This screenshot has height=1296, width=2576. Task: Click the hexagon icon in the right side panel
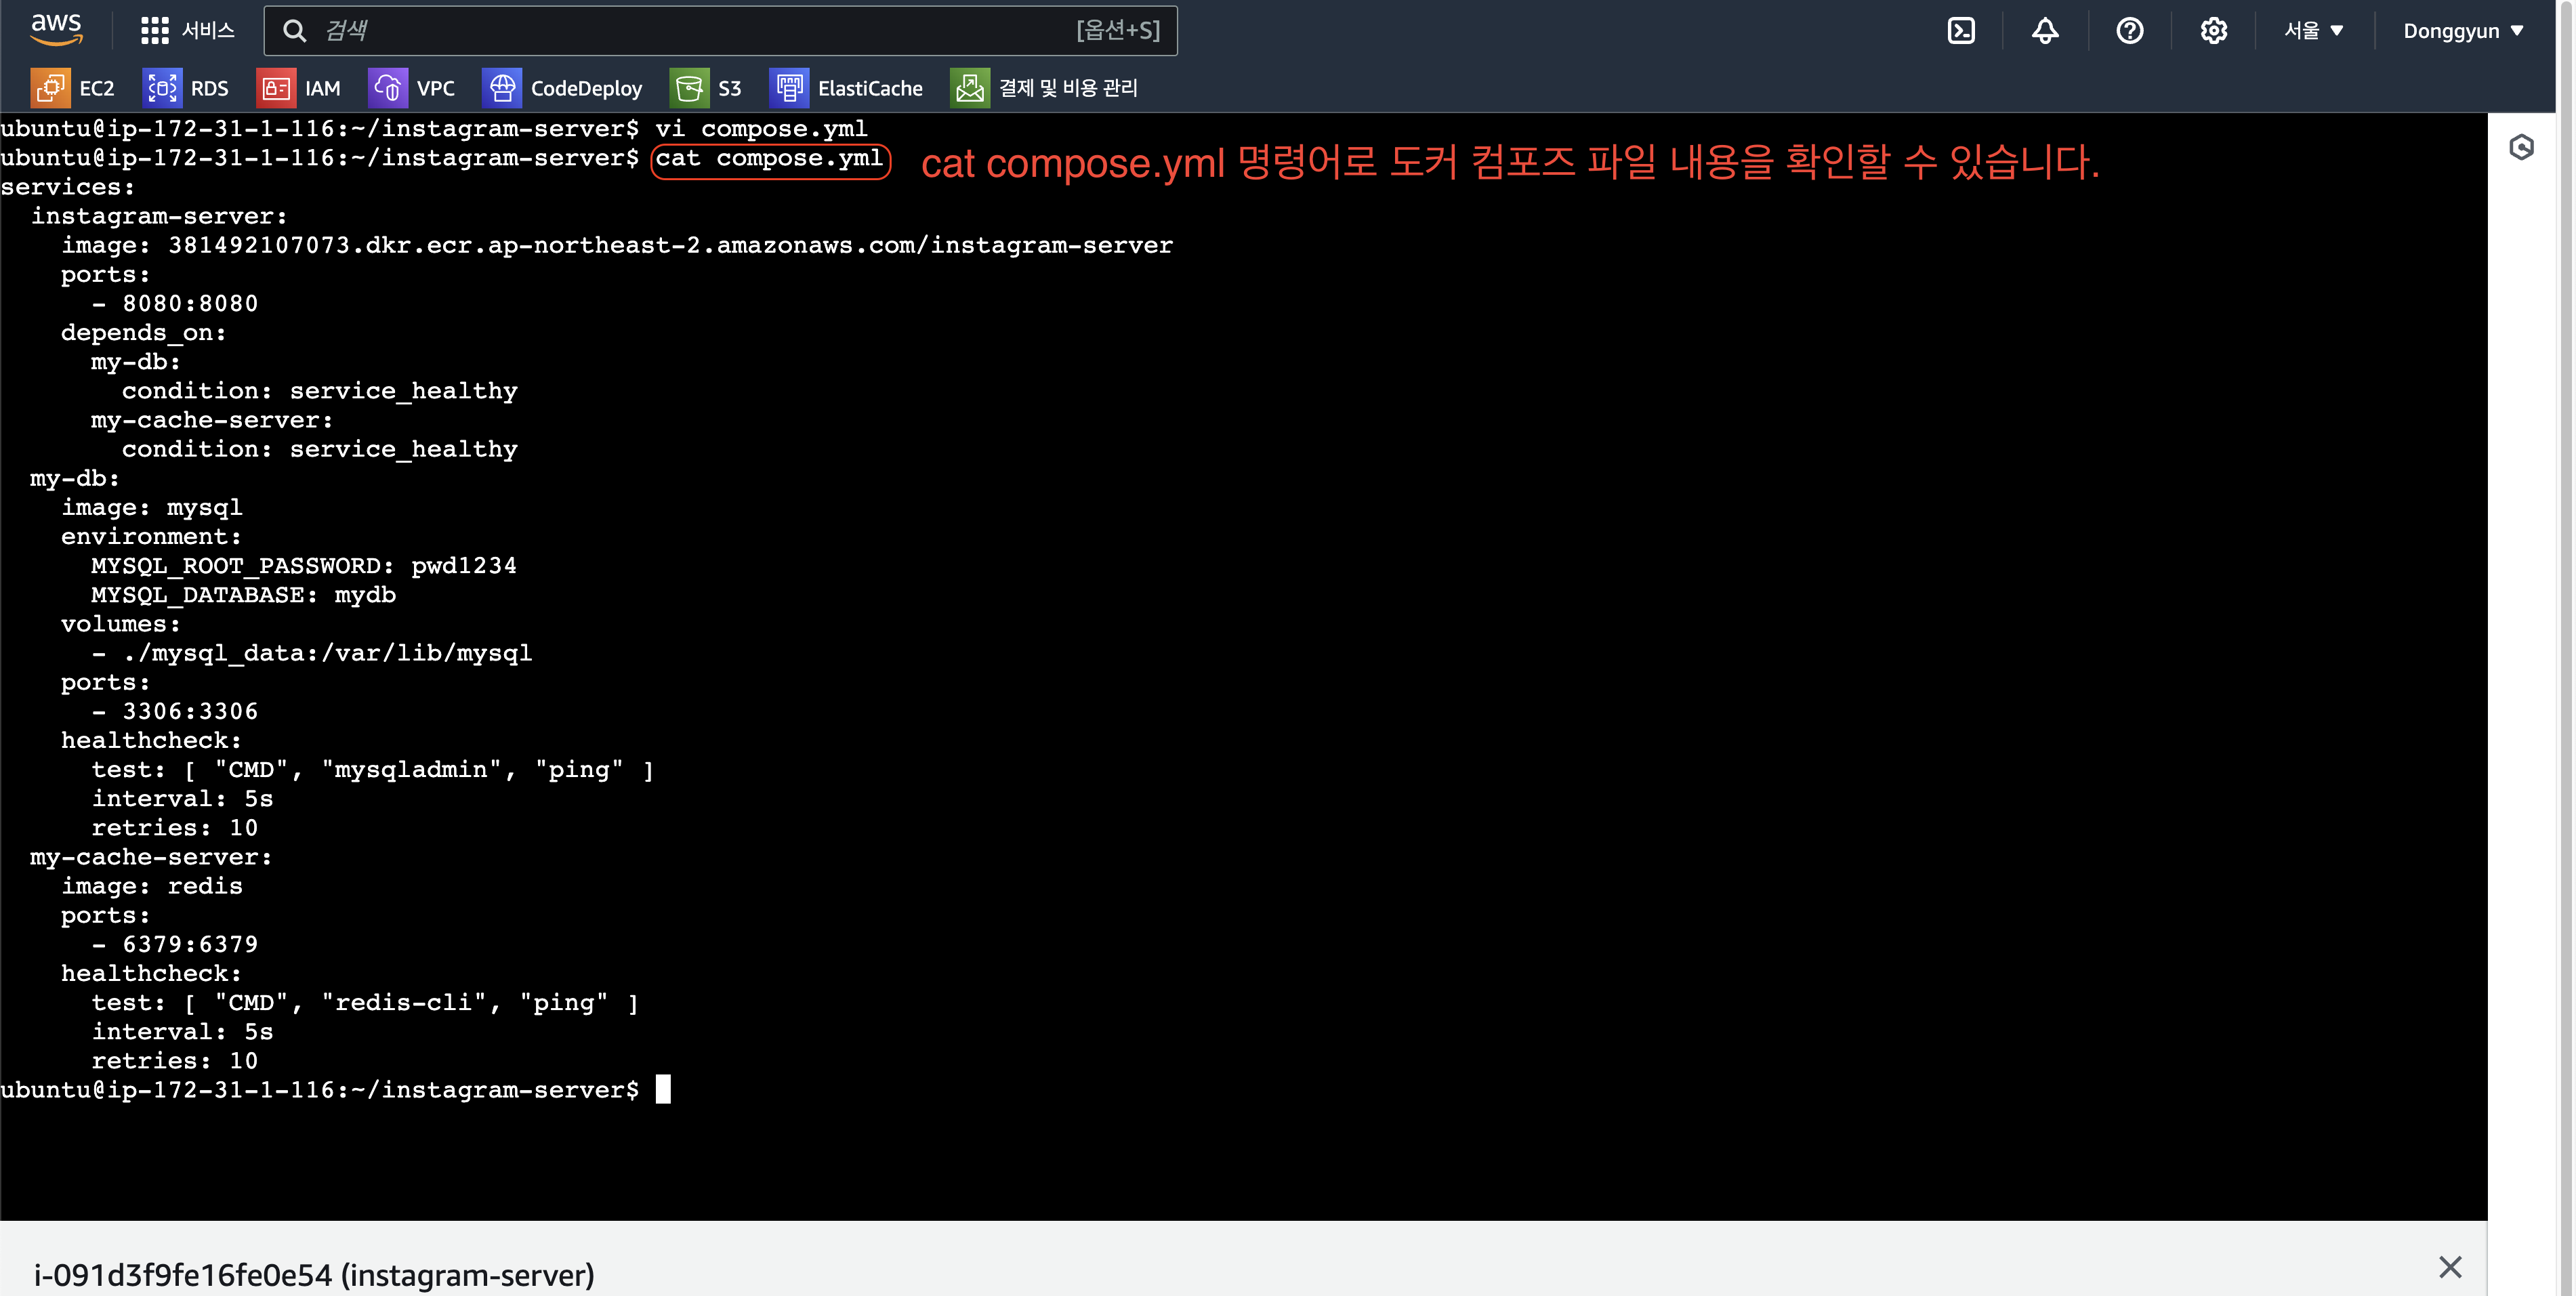(2521, 148)
